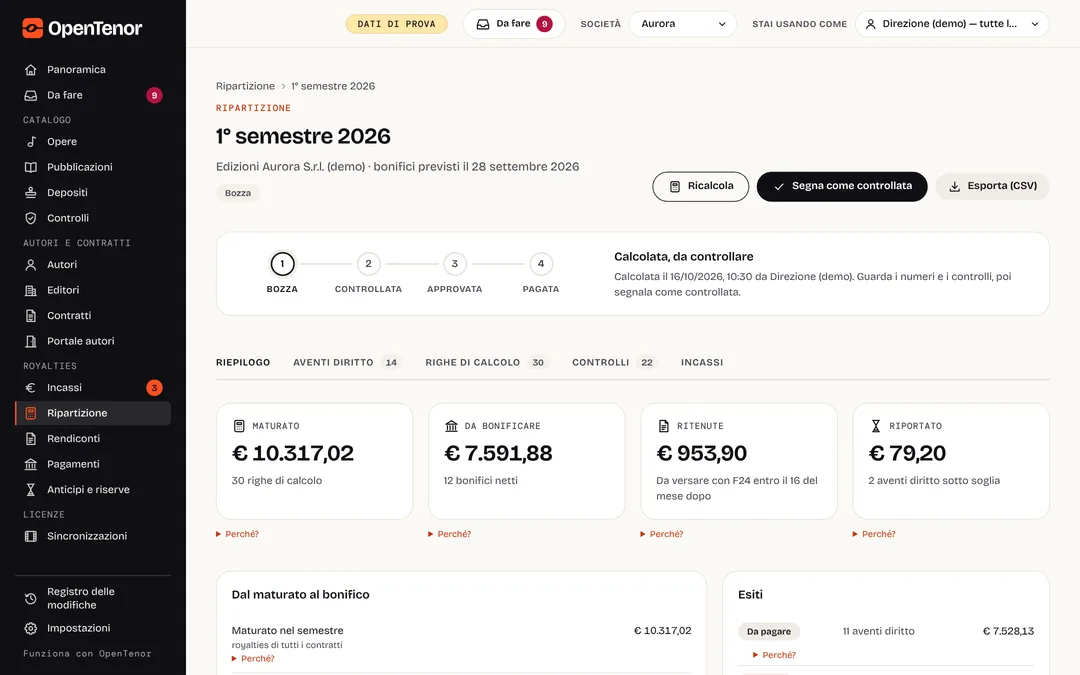Viewport: 1080px width, 675px height.
Task: Click the Ripartizione breadcrumb link
Action: coord(245,86)
